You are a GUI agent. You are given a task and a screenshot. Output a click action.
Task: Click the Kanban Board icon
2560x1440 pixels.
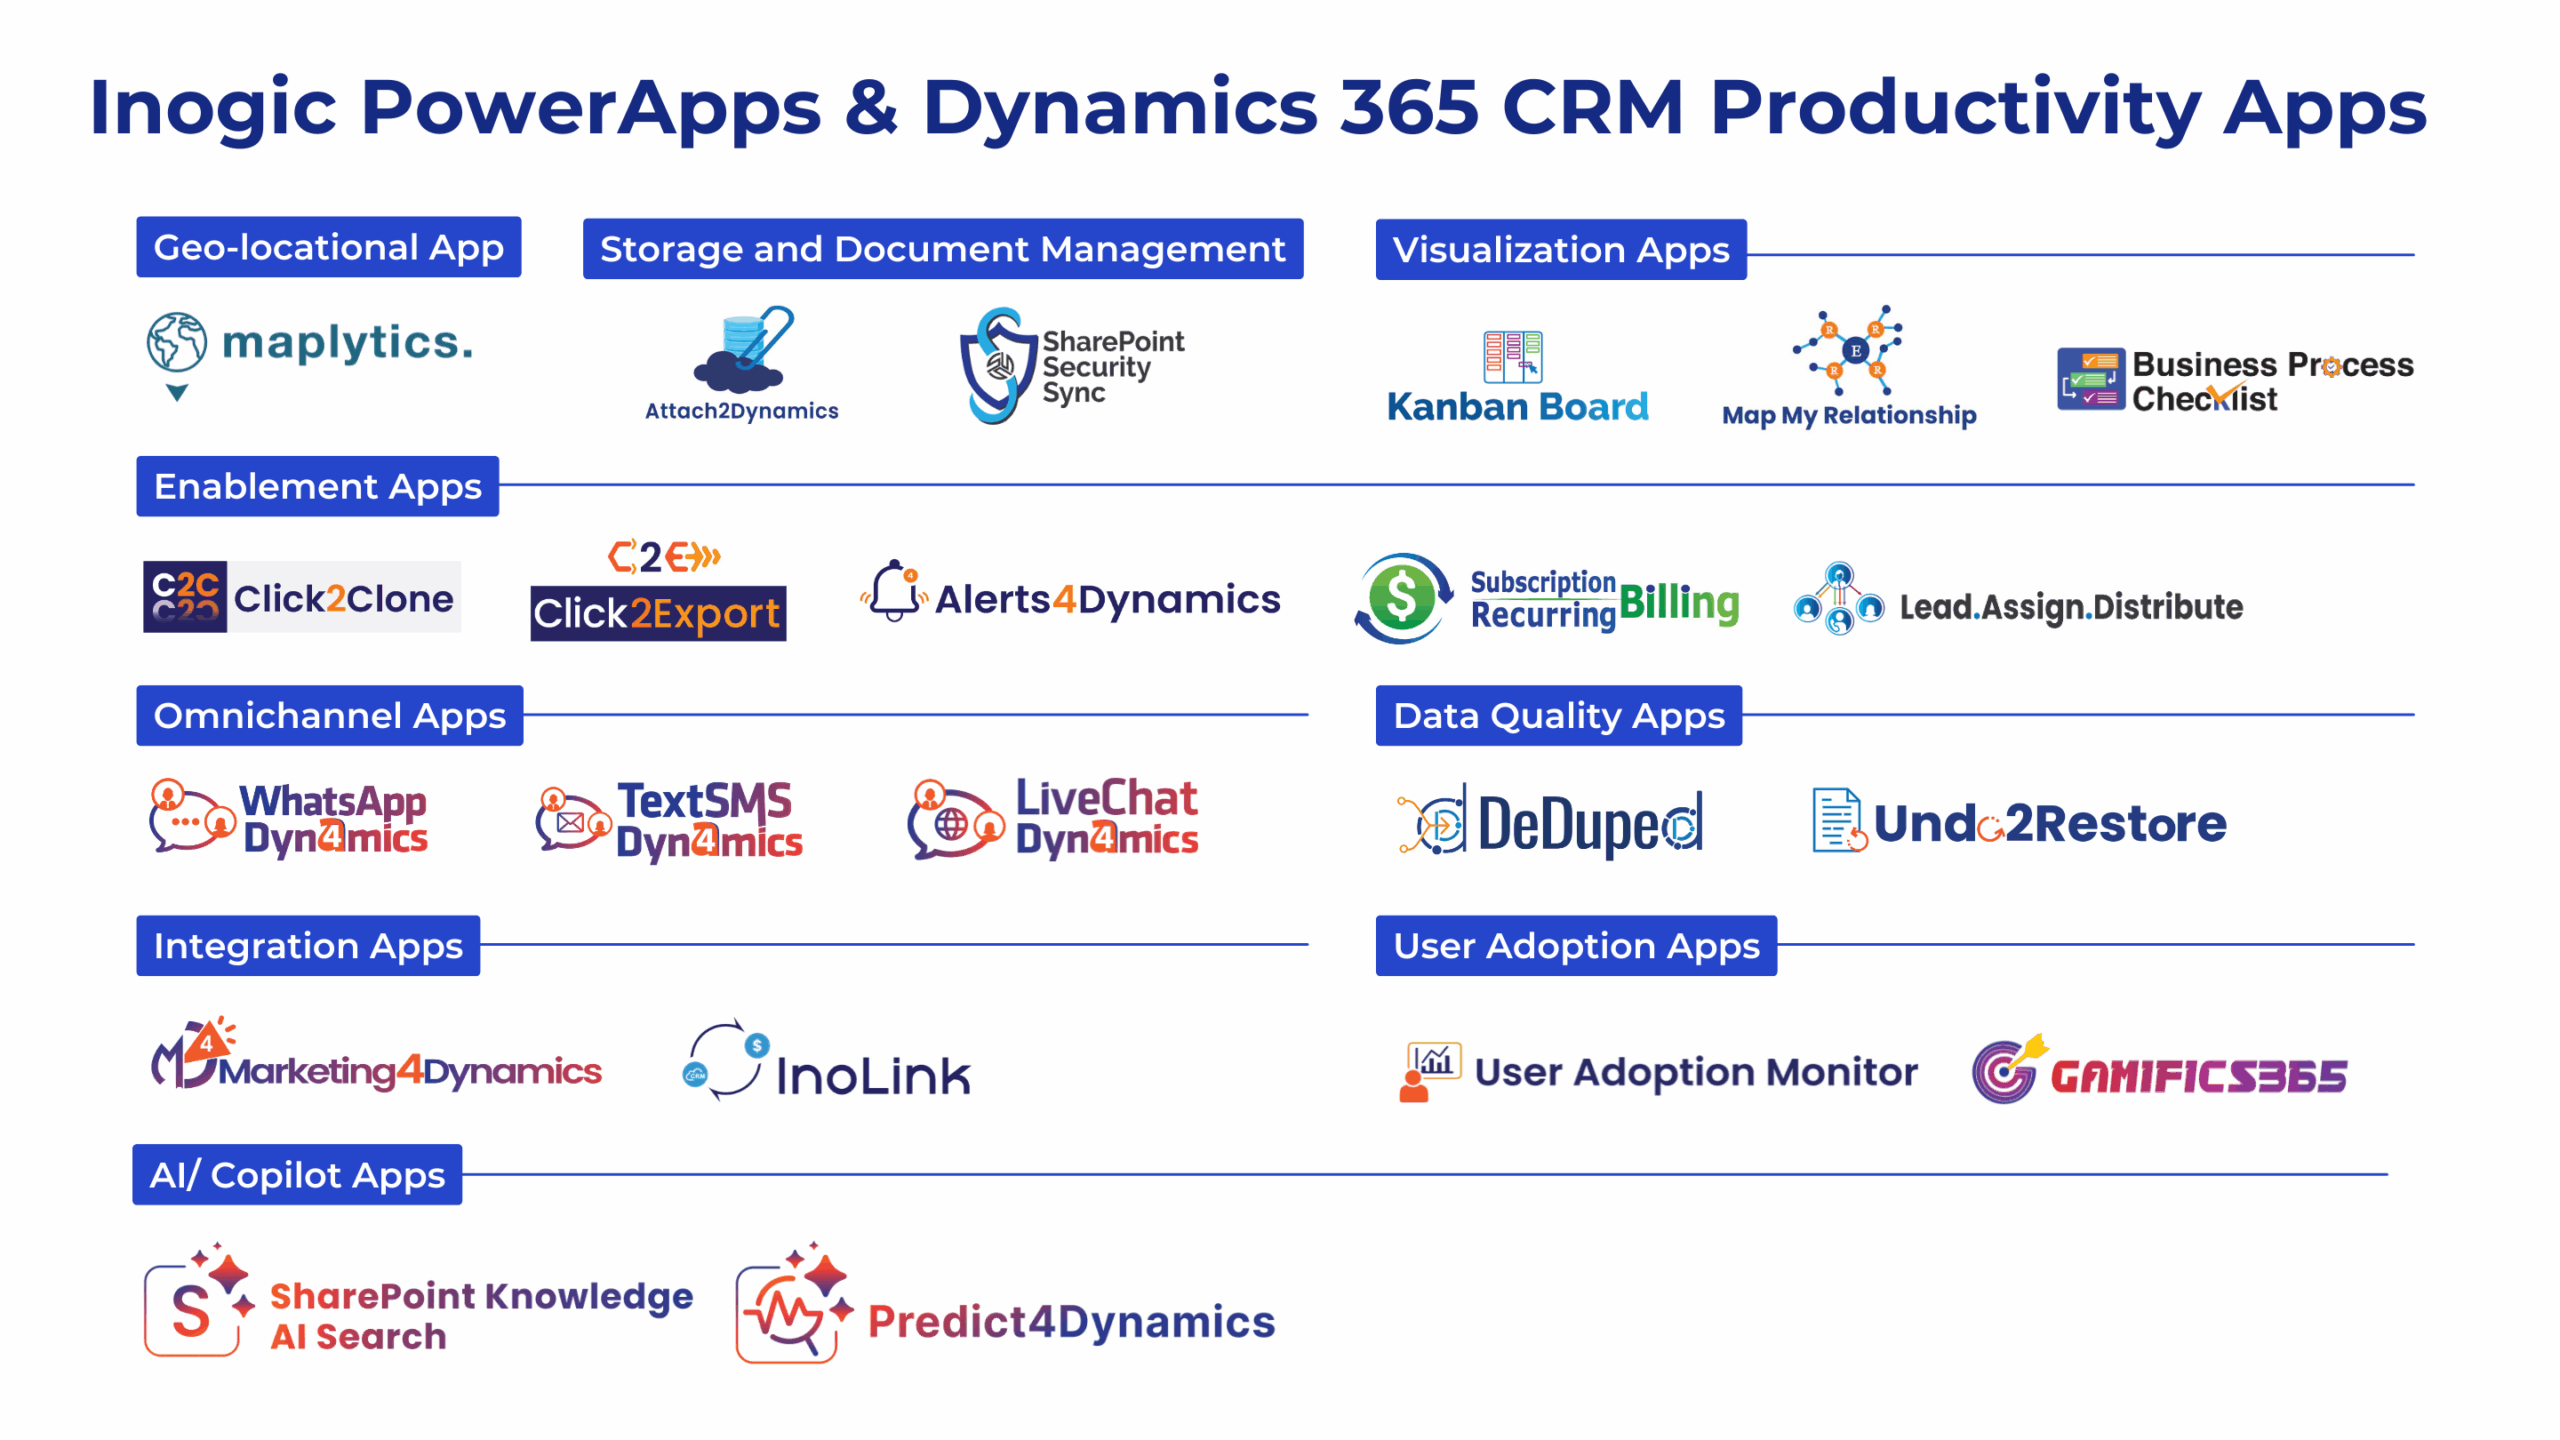[1511, 357]
